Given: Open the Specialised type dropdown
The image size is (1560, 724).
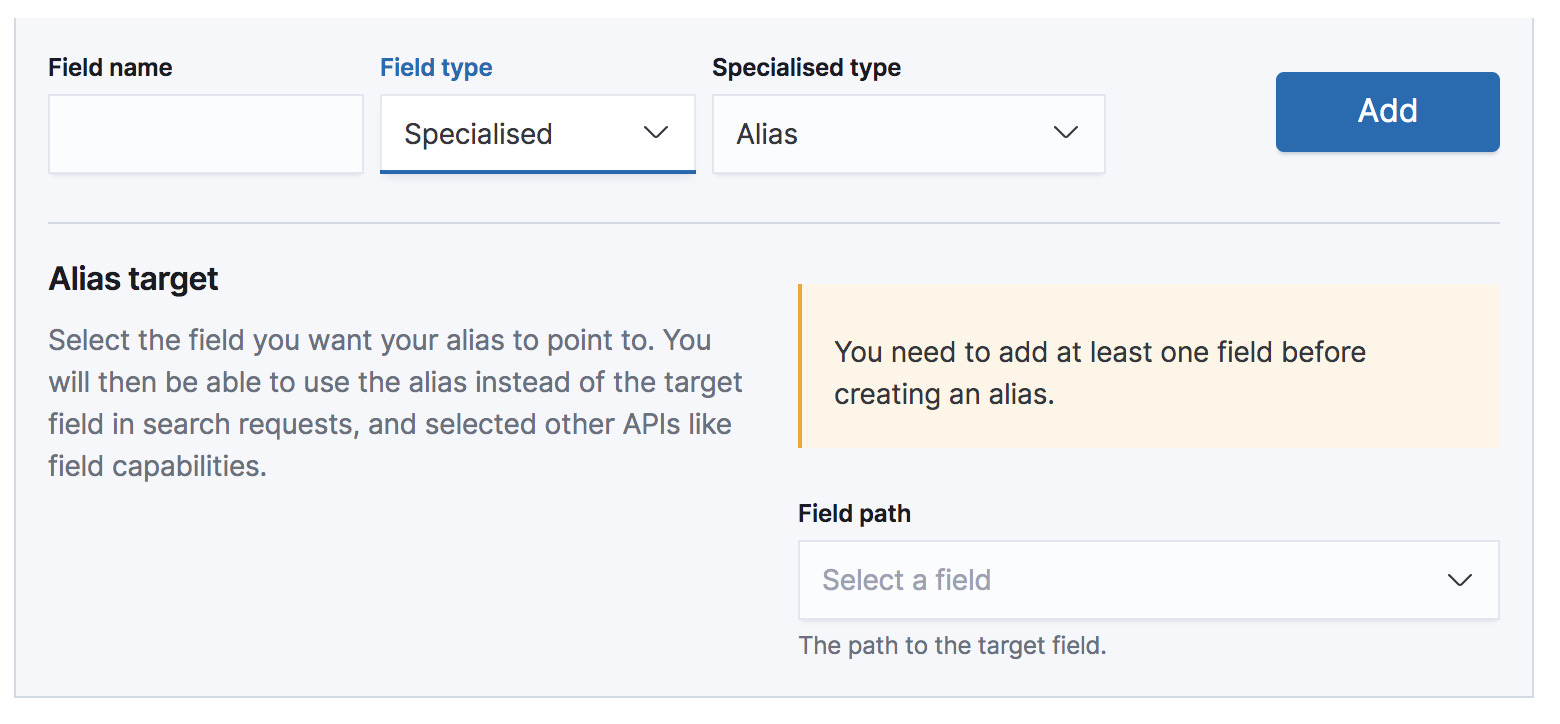Looking at the screenshot, I should pos(908,134).
